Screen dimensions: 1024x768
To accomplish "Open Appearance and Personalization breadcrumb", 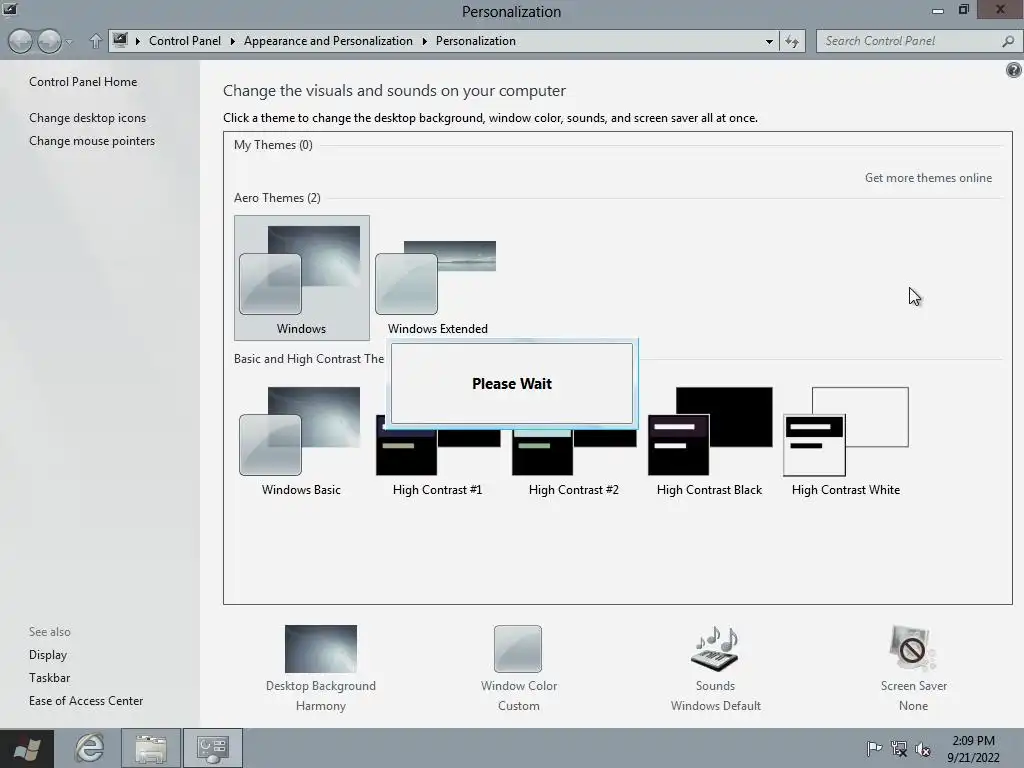I will tap(328, 40).
